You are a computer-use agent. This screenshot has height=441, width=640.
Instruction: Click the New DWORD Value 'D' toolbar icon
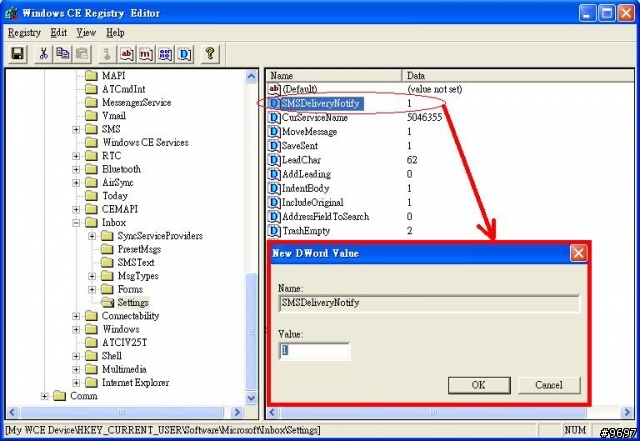(184, 53)
